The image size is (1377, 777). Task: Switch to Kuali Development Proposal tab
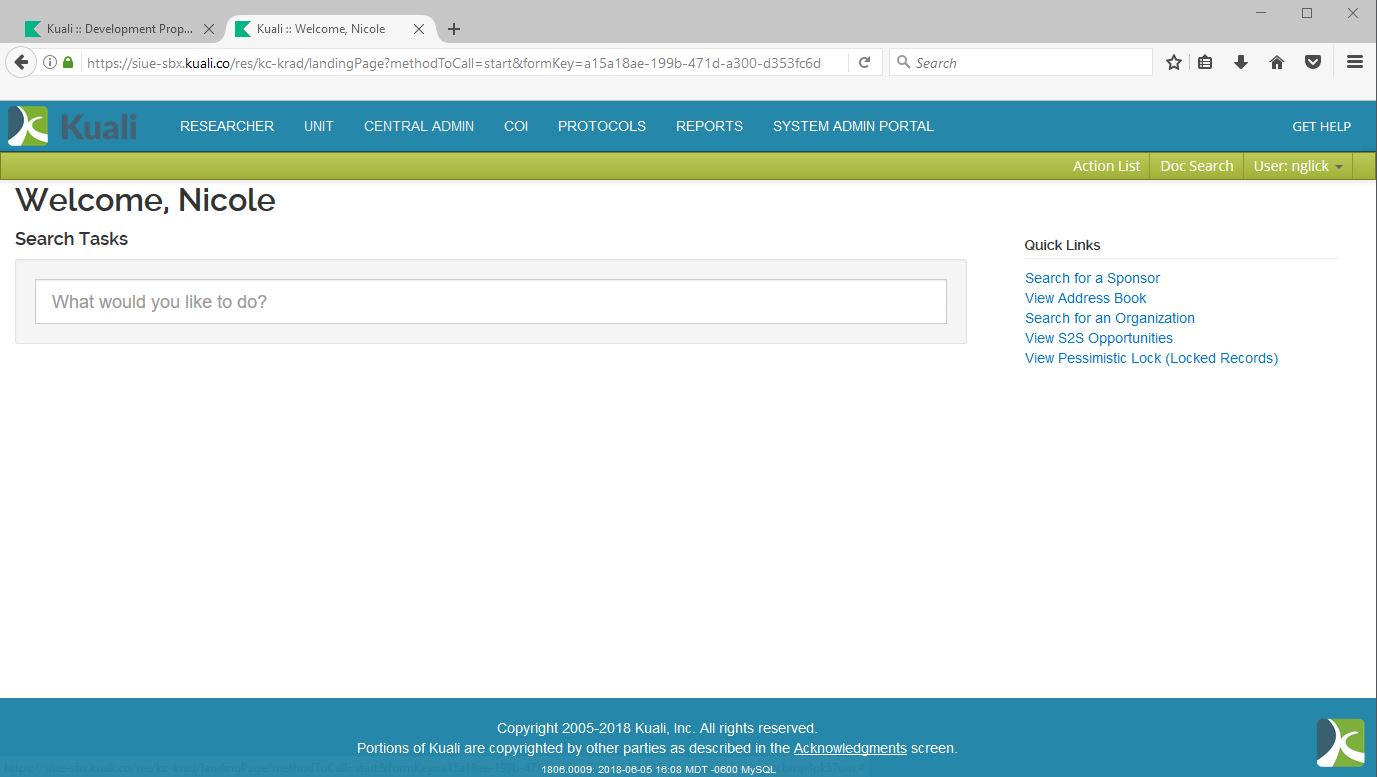pyautogui.click(x=118, y=29)
